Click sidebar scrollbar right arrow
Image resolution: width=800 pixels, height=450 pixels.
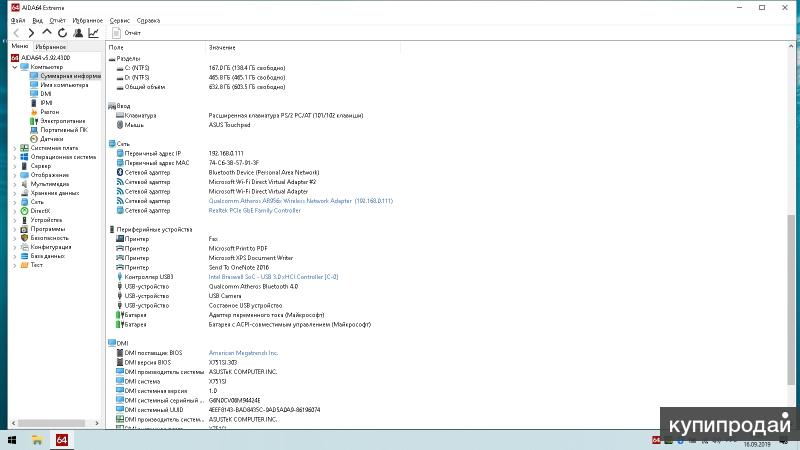coord(96,423)
